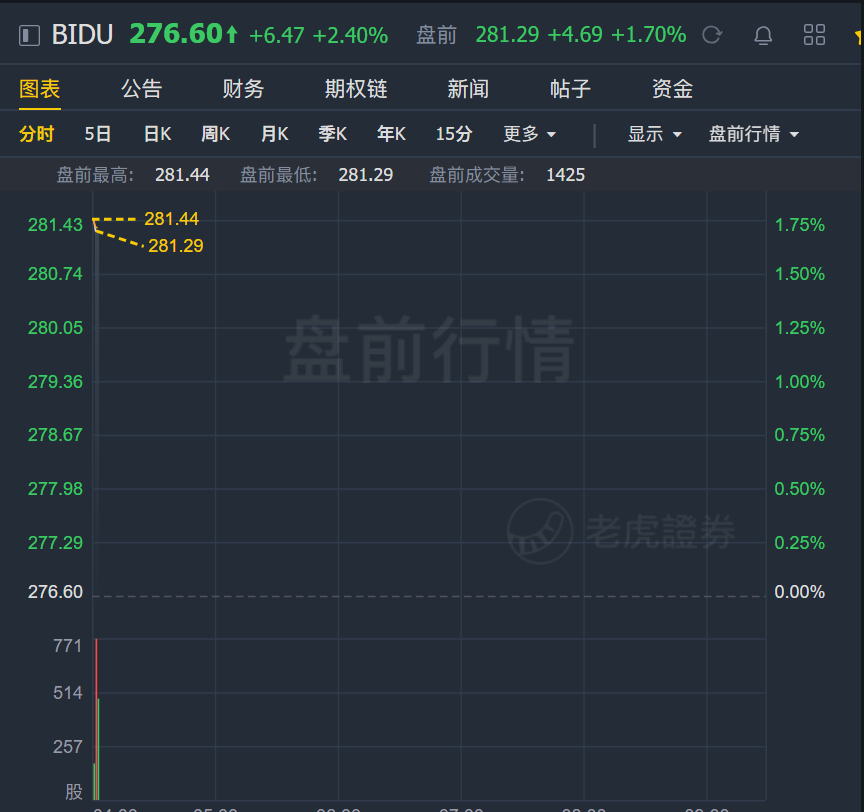Click the 281.44 high price marker
864x812 pixels.
171,219
